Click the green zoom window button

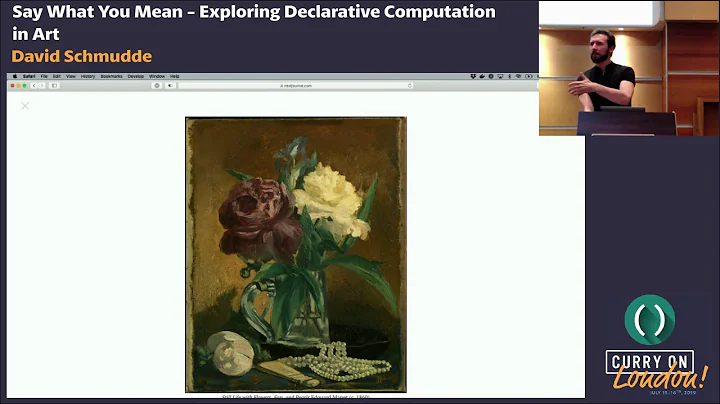(24, 86)
